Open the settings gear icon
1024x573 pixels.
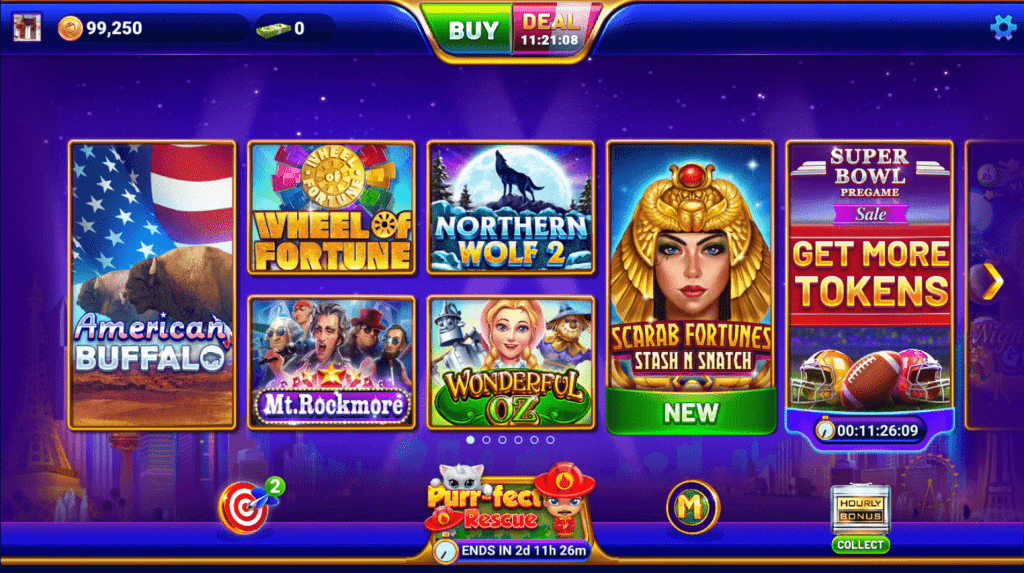point(1002,27)
